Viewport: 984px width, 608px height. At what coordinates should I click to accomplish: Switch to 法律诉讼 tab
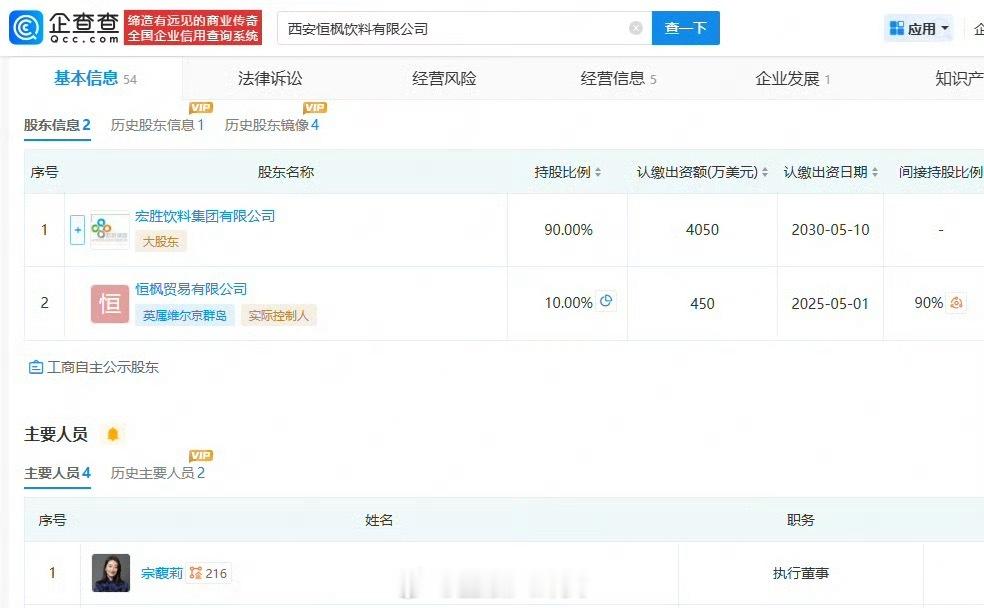point(270,78)
